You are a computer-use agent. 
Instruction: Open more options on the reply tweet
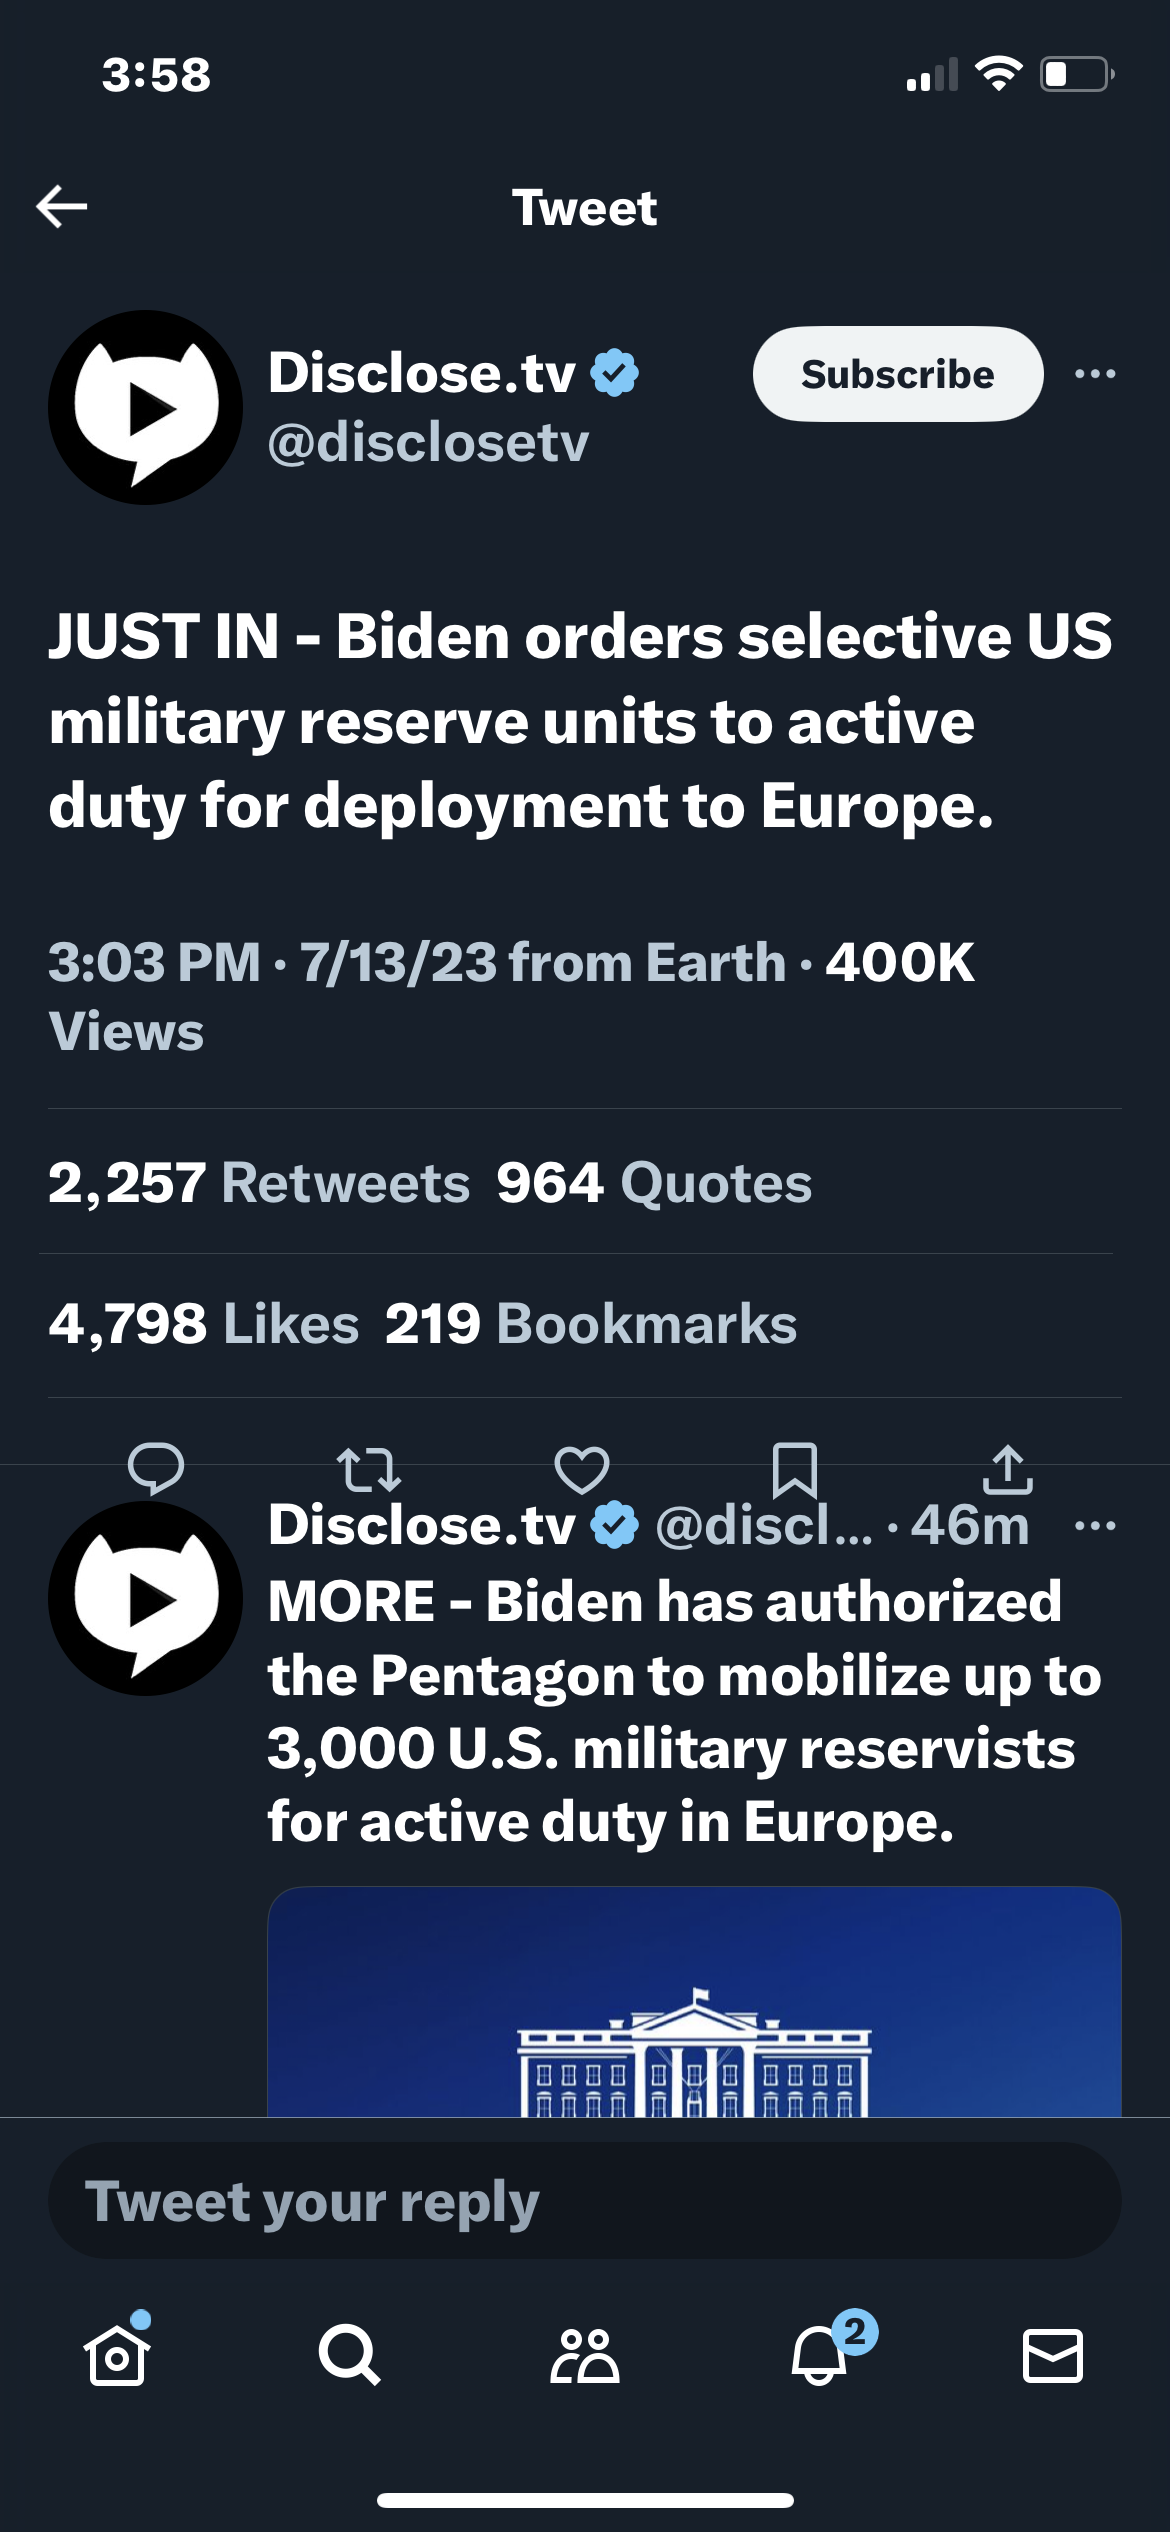pyautogui.click(x=1095, y=1526)
